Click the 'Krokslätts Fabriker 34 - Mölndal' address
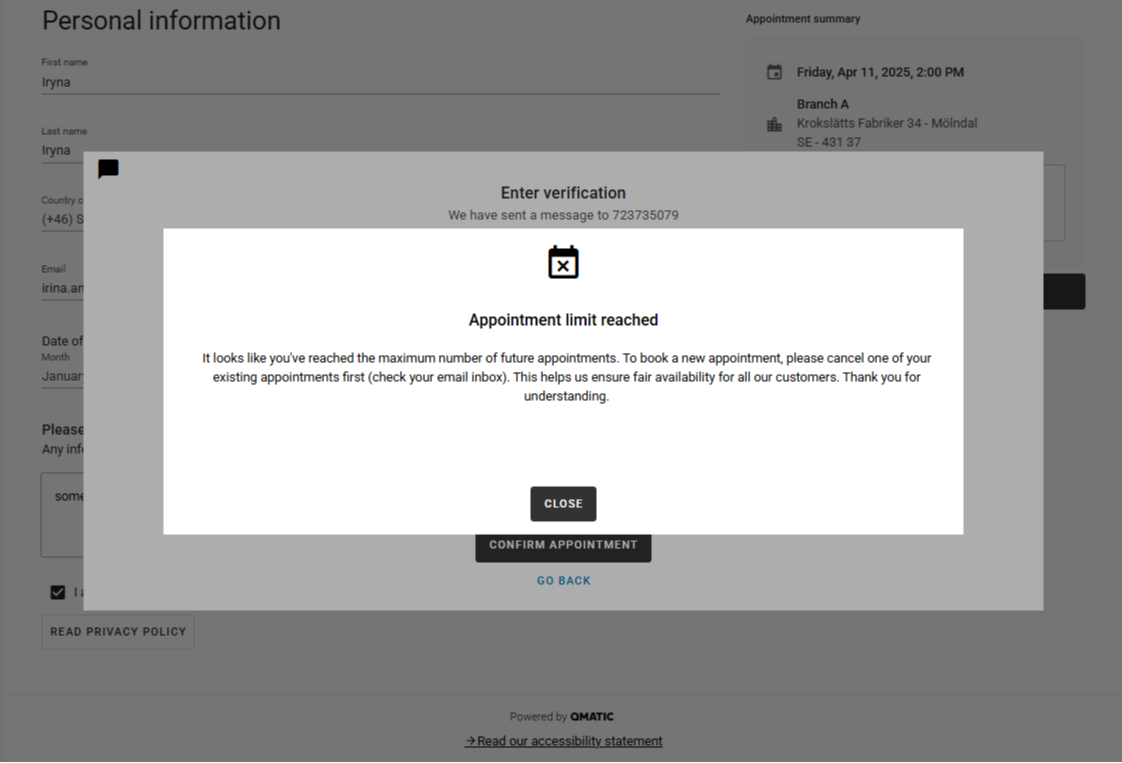 click(887, 123)
